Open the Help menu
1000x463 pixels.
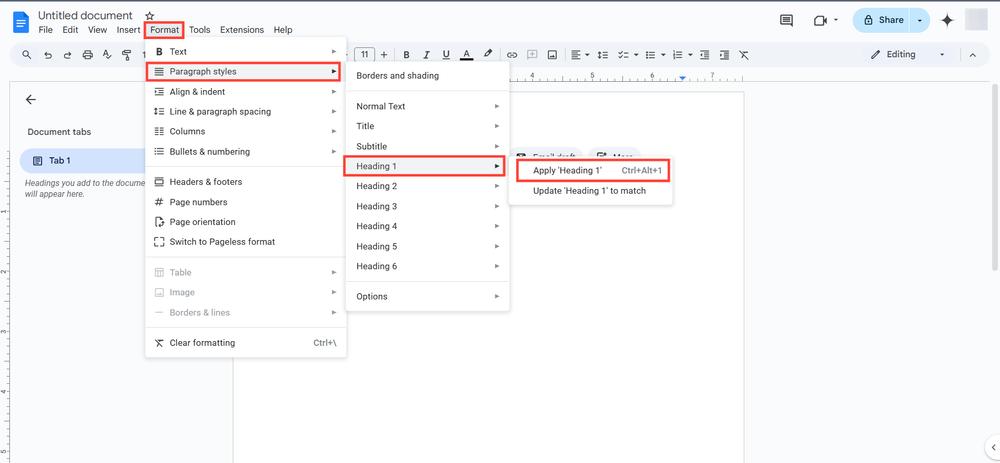pyautogui.click(x=283, y=30)
